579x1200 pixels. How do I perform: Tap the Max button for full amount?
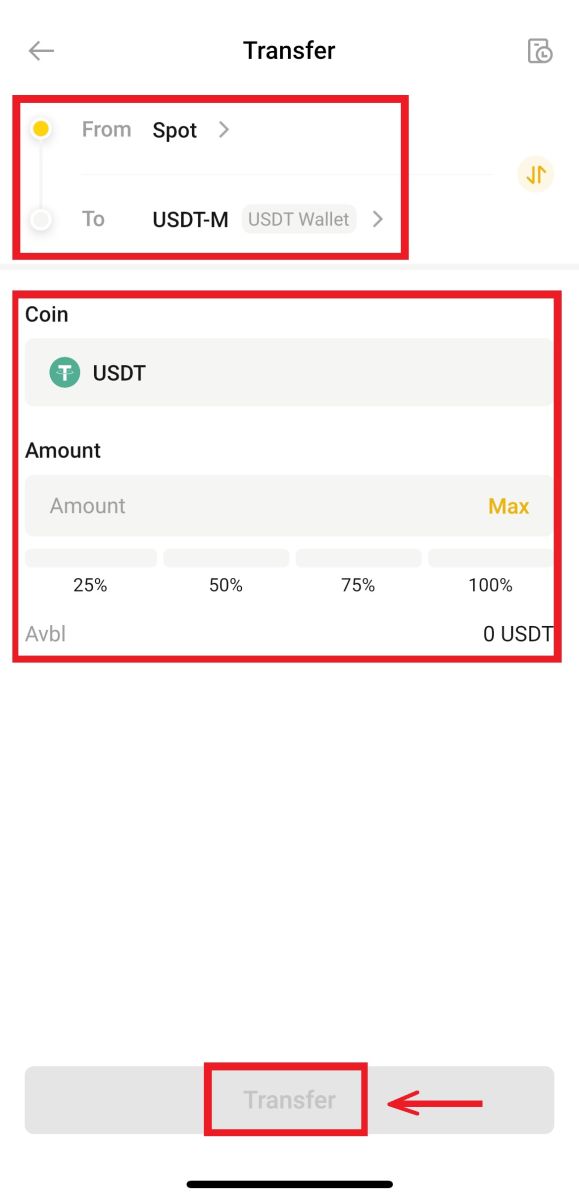pyautogui.click(x=509, y=506)
